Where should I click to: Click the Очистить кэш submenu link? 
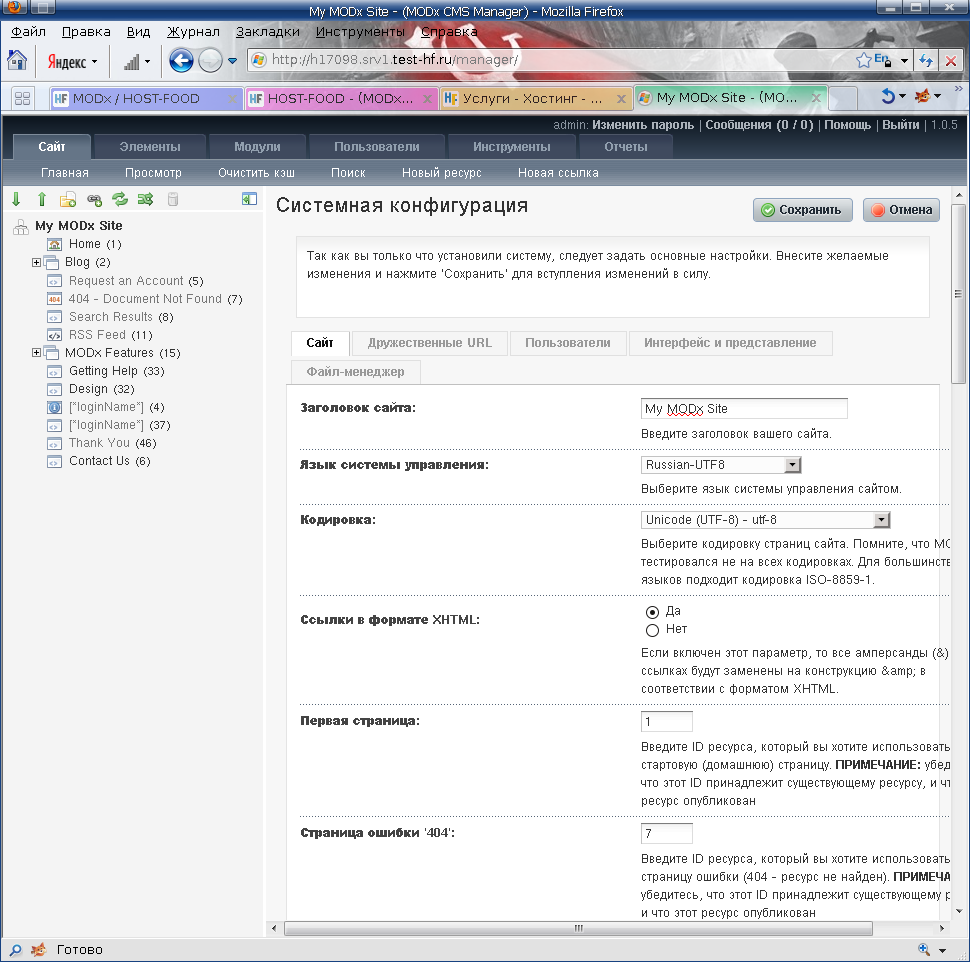[x=256, y=173]
